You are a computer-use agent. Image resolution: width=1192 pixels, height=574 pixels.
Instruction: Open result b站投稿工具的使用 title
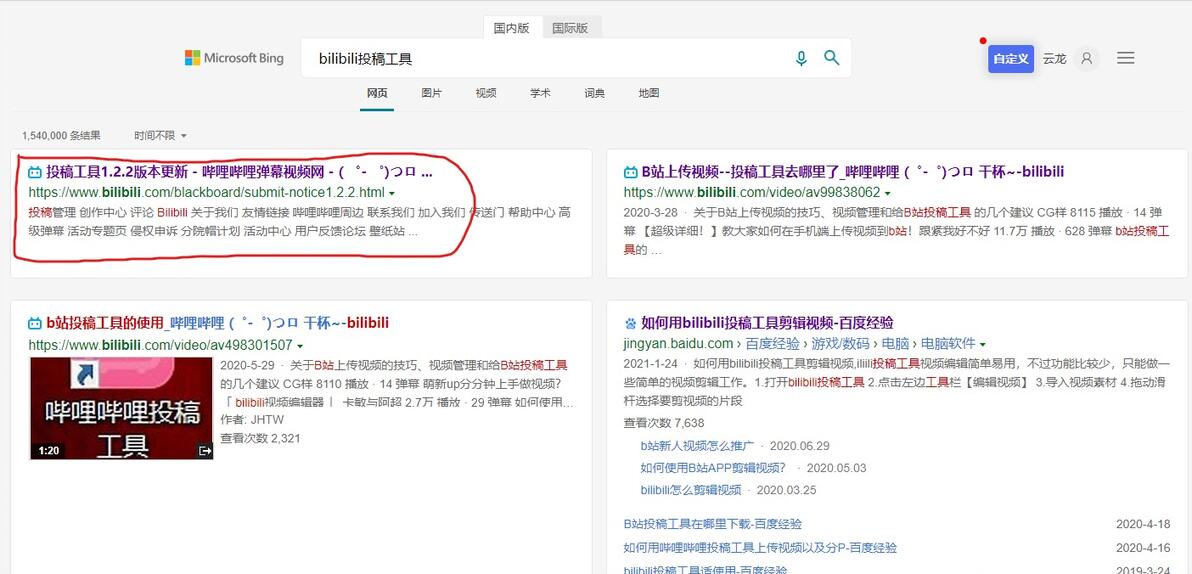[217, 323]
